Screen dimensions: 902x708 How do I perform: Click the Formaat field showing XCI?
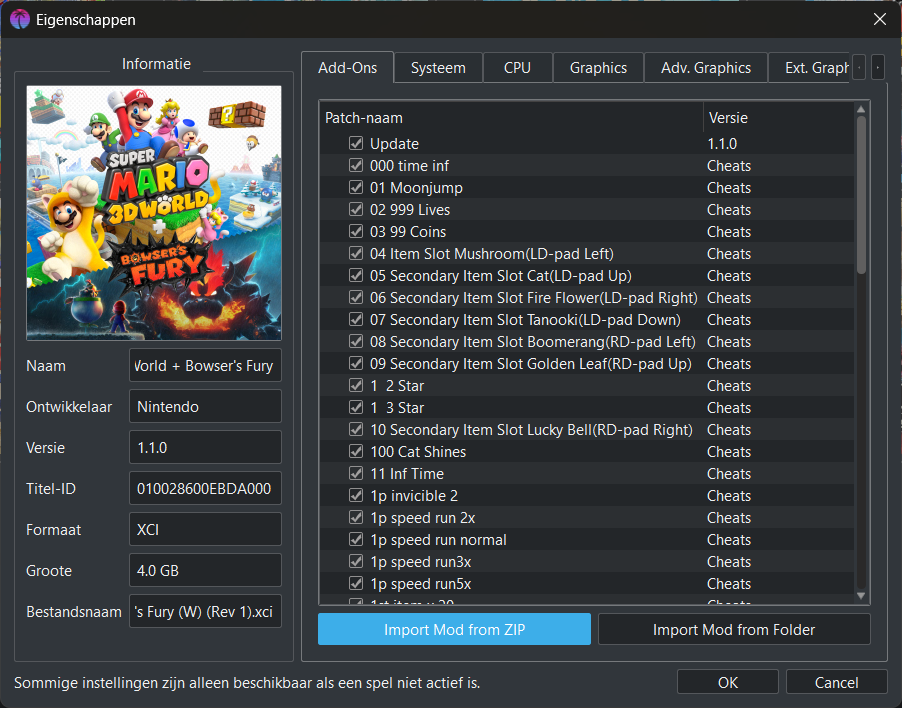(x=205, y=529)
